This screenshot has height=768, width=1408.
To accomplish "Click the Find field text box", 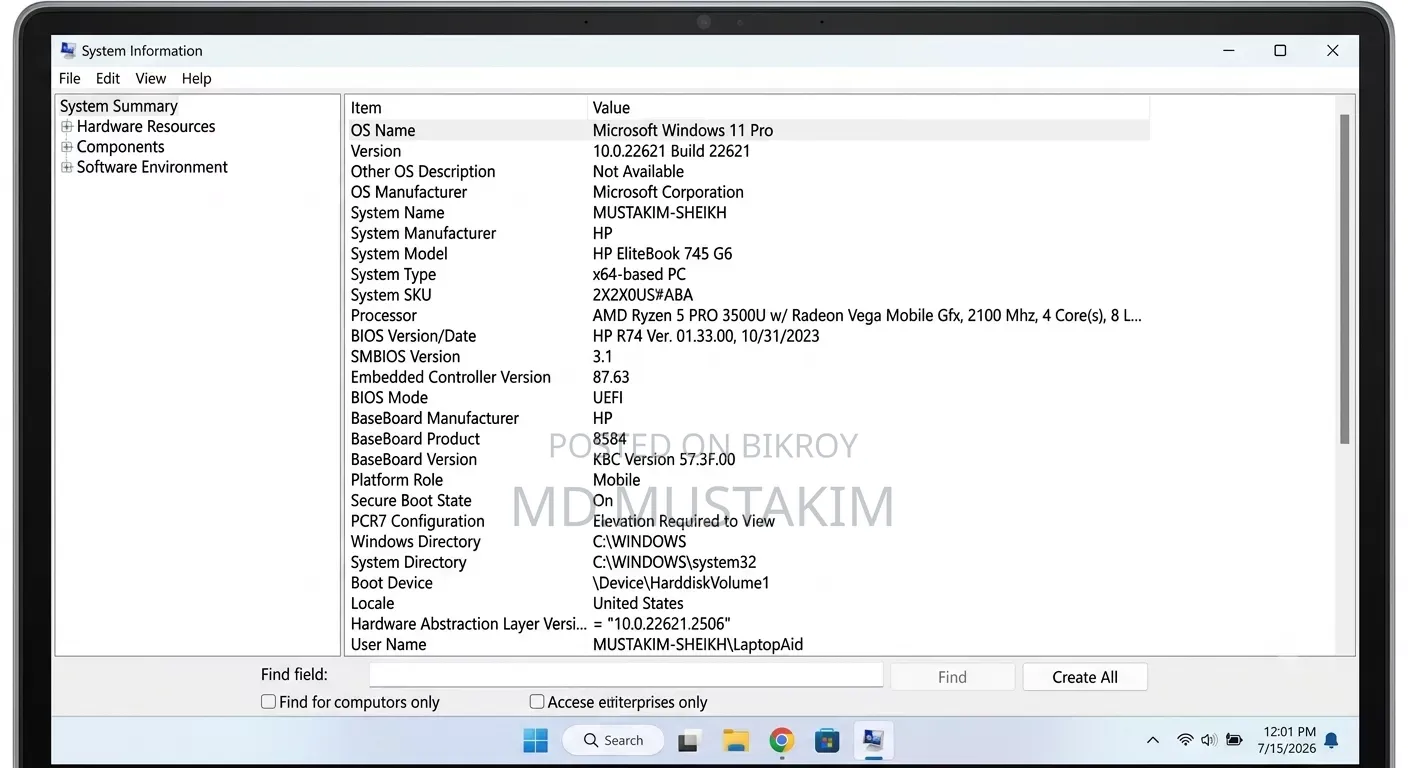I will [626, 676].
